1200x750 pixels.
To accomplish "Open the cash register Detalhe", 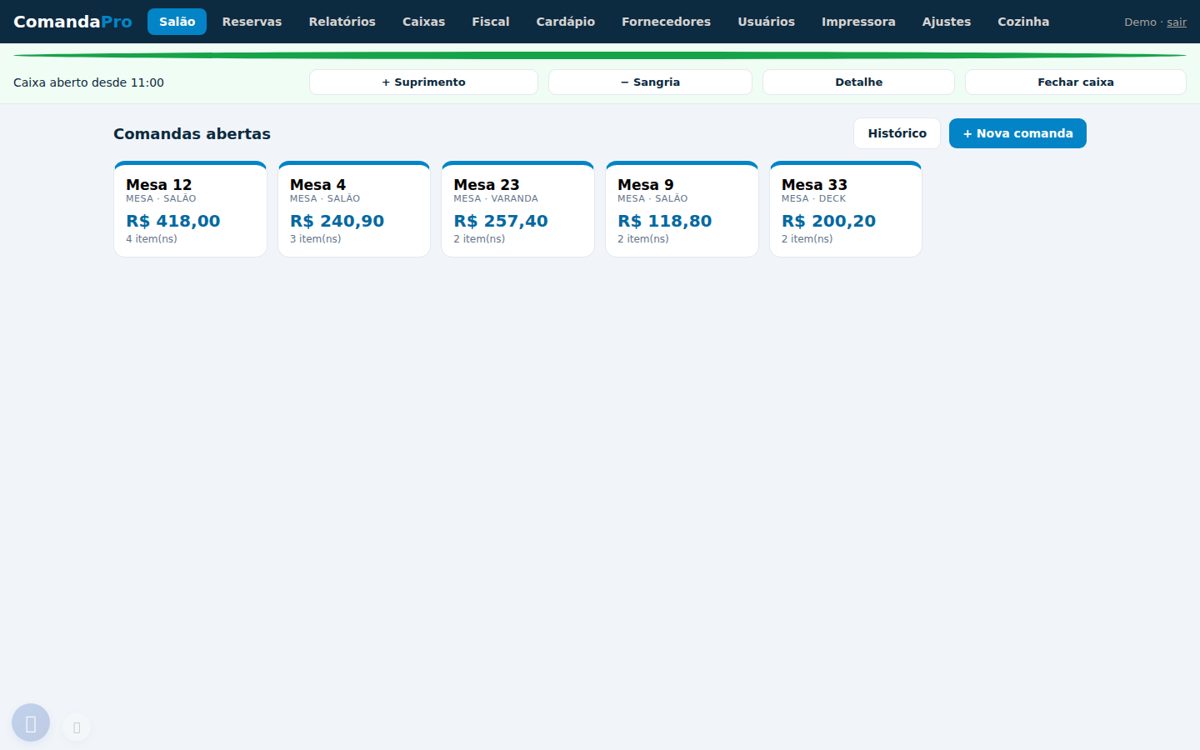I will (x=859, y=82).
